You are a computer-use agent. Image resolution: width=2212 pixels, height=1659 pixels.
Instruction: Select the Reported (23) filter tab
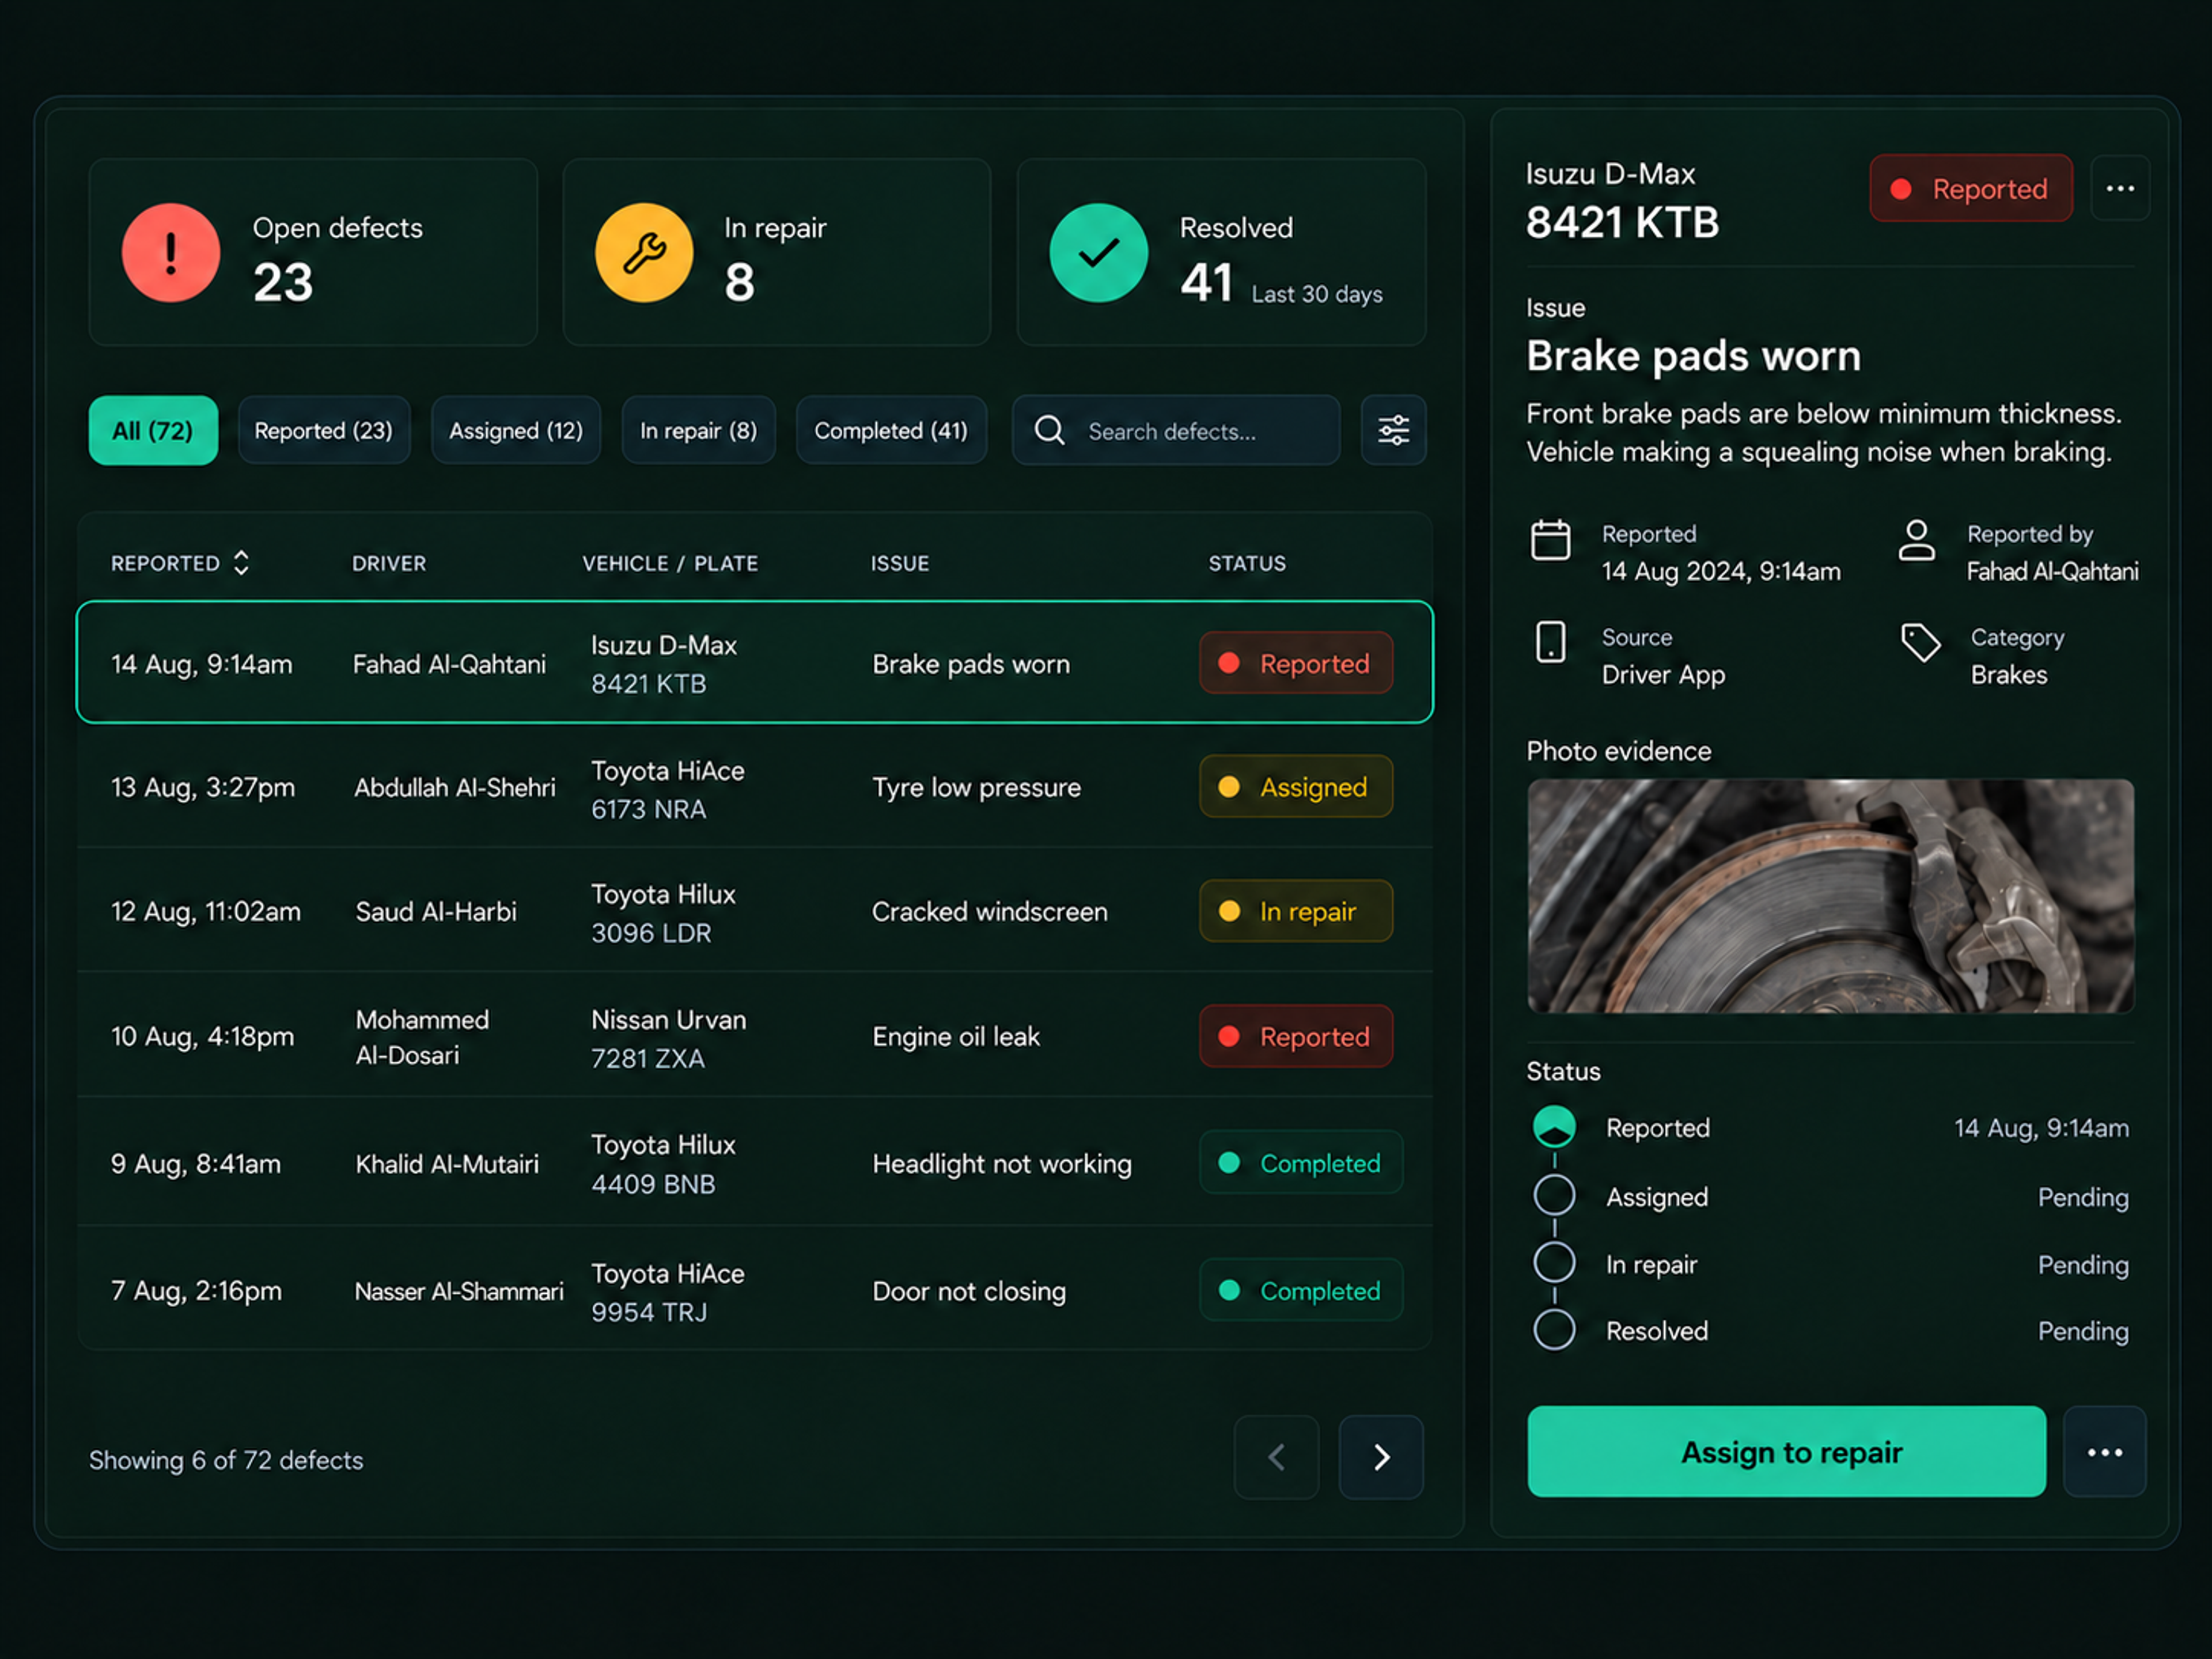tap(324, 431)
